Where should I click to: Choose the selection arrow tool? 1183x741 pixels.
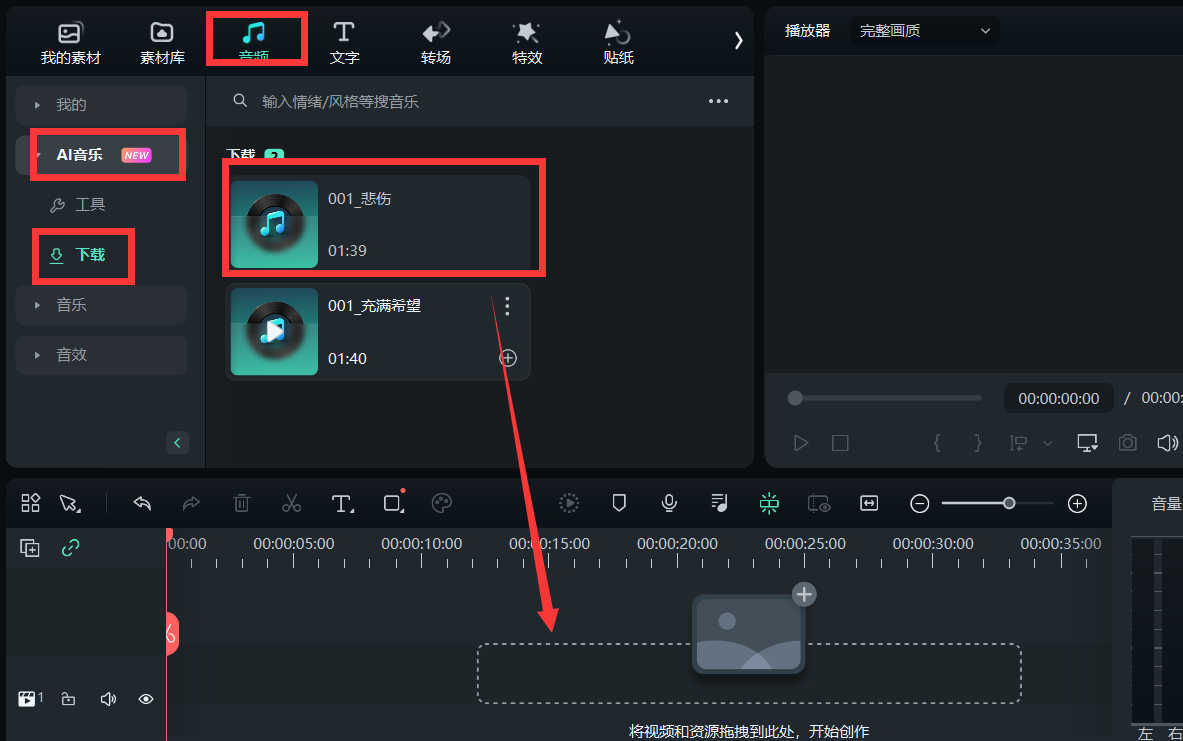point(70,503)
